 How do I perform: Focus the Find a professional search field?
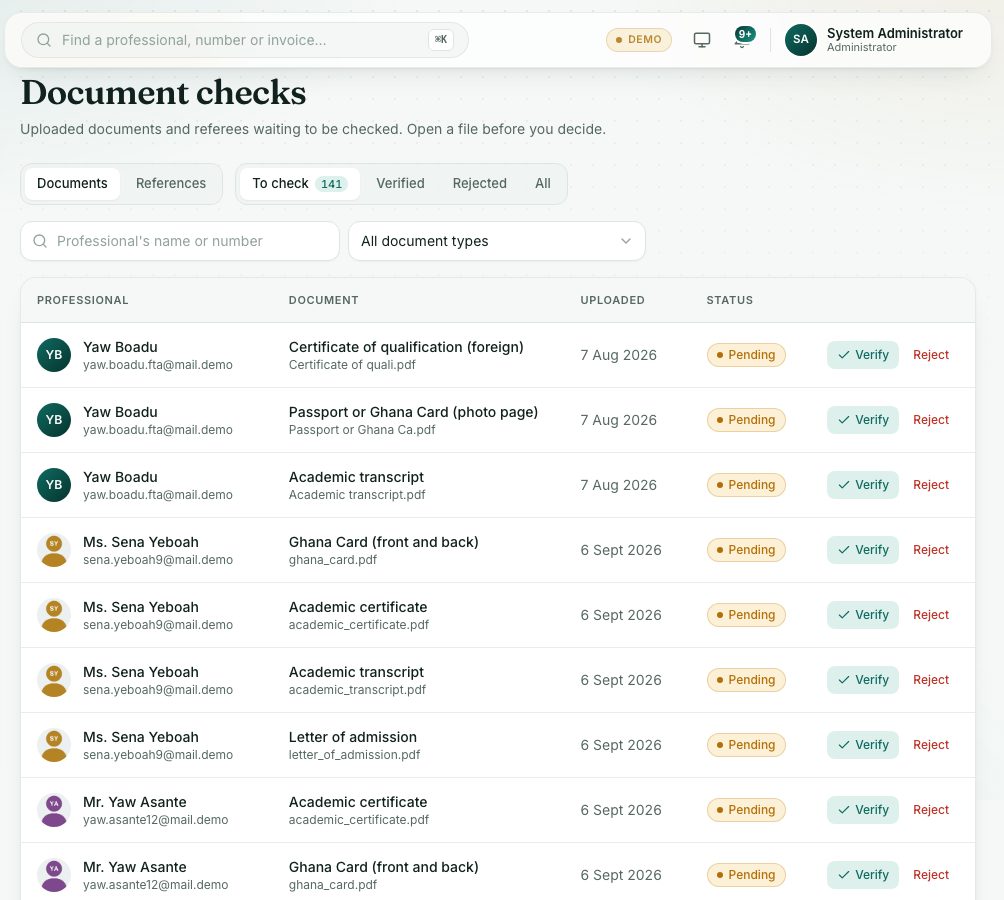[245, 40]
